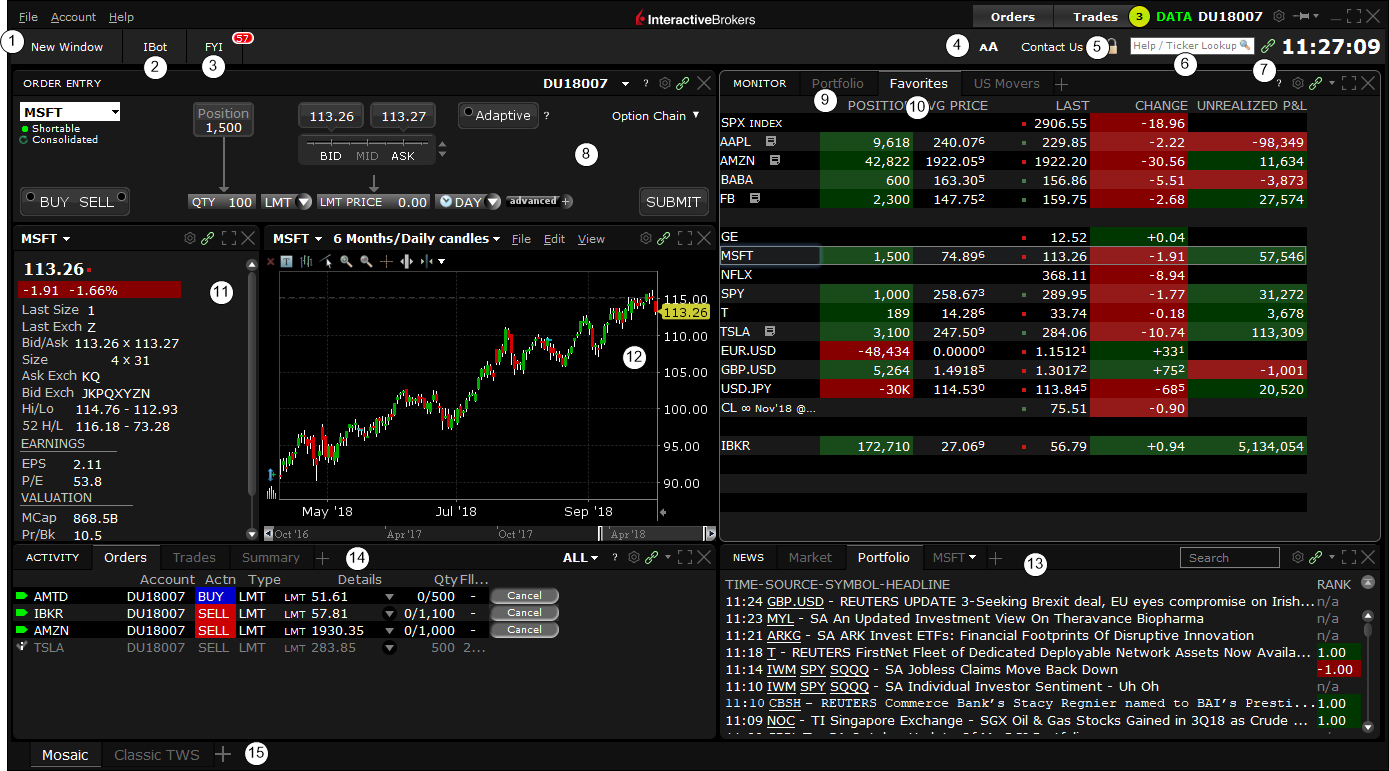
Task: Click the News Search field
Action: tap(1229, 558)
